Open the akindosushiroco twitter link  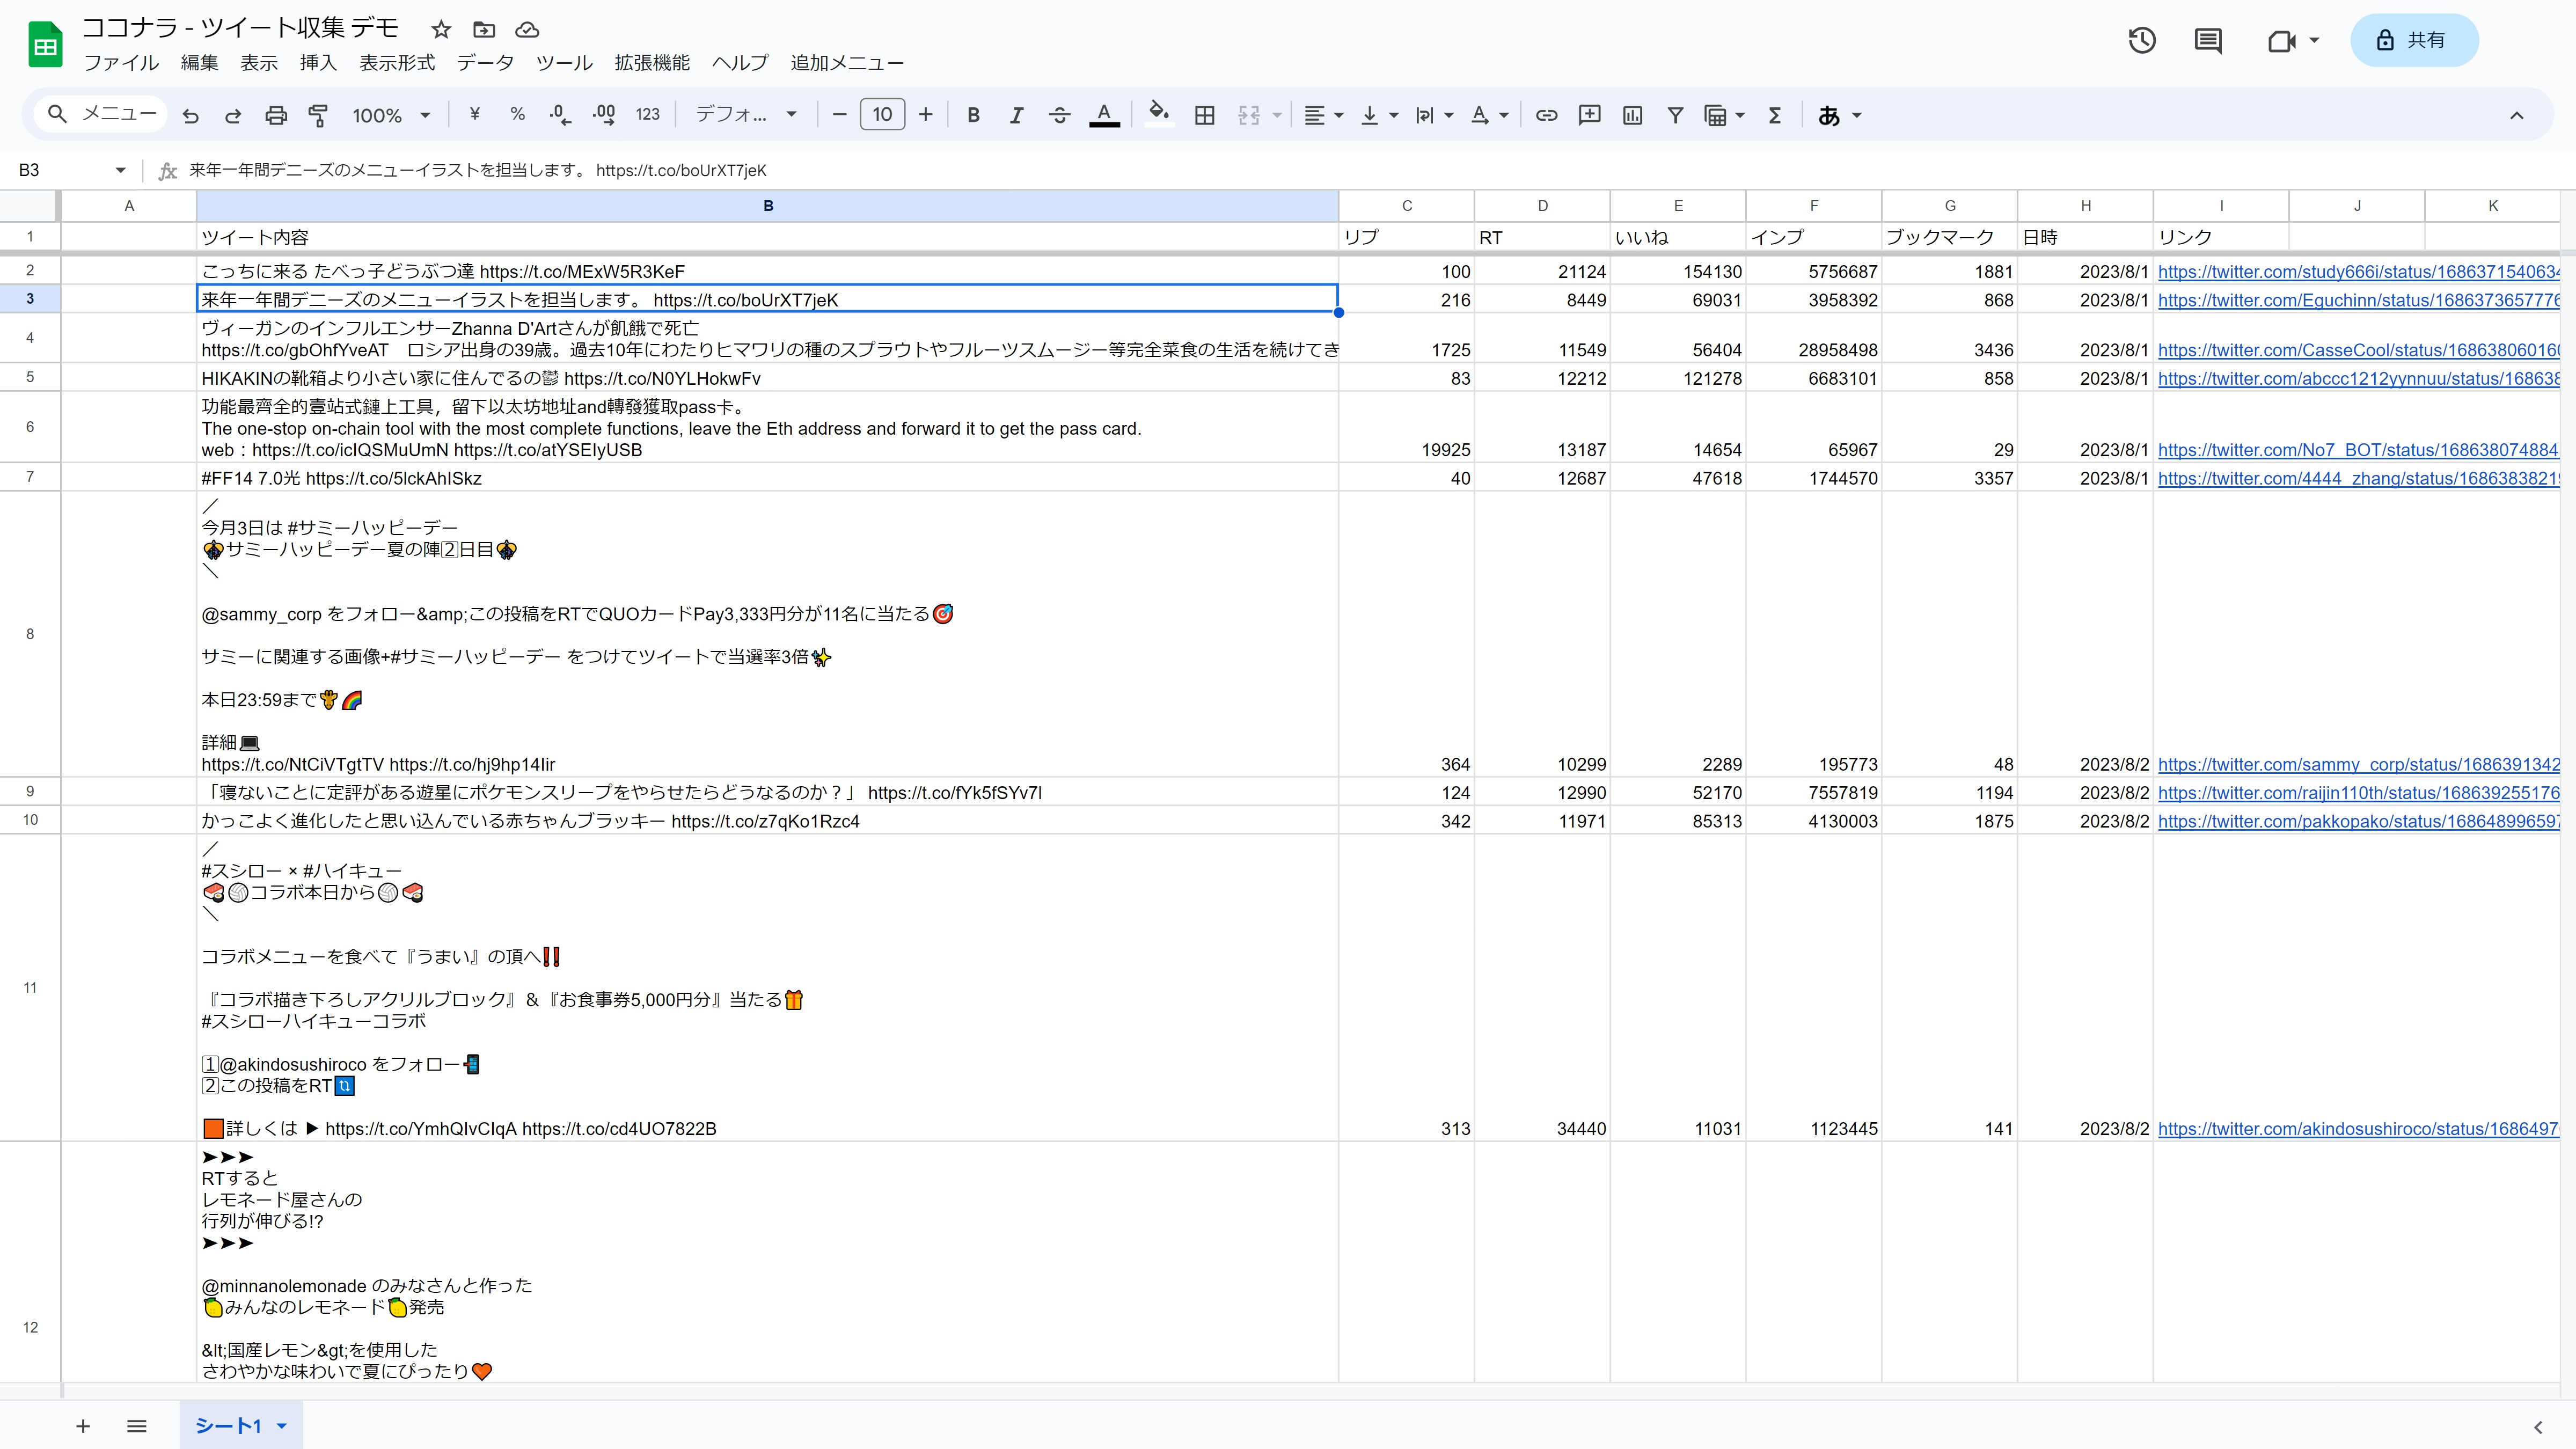pos(2358,1128)
